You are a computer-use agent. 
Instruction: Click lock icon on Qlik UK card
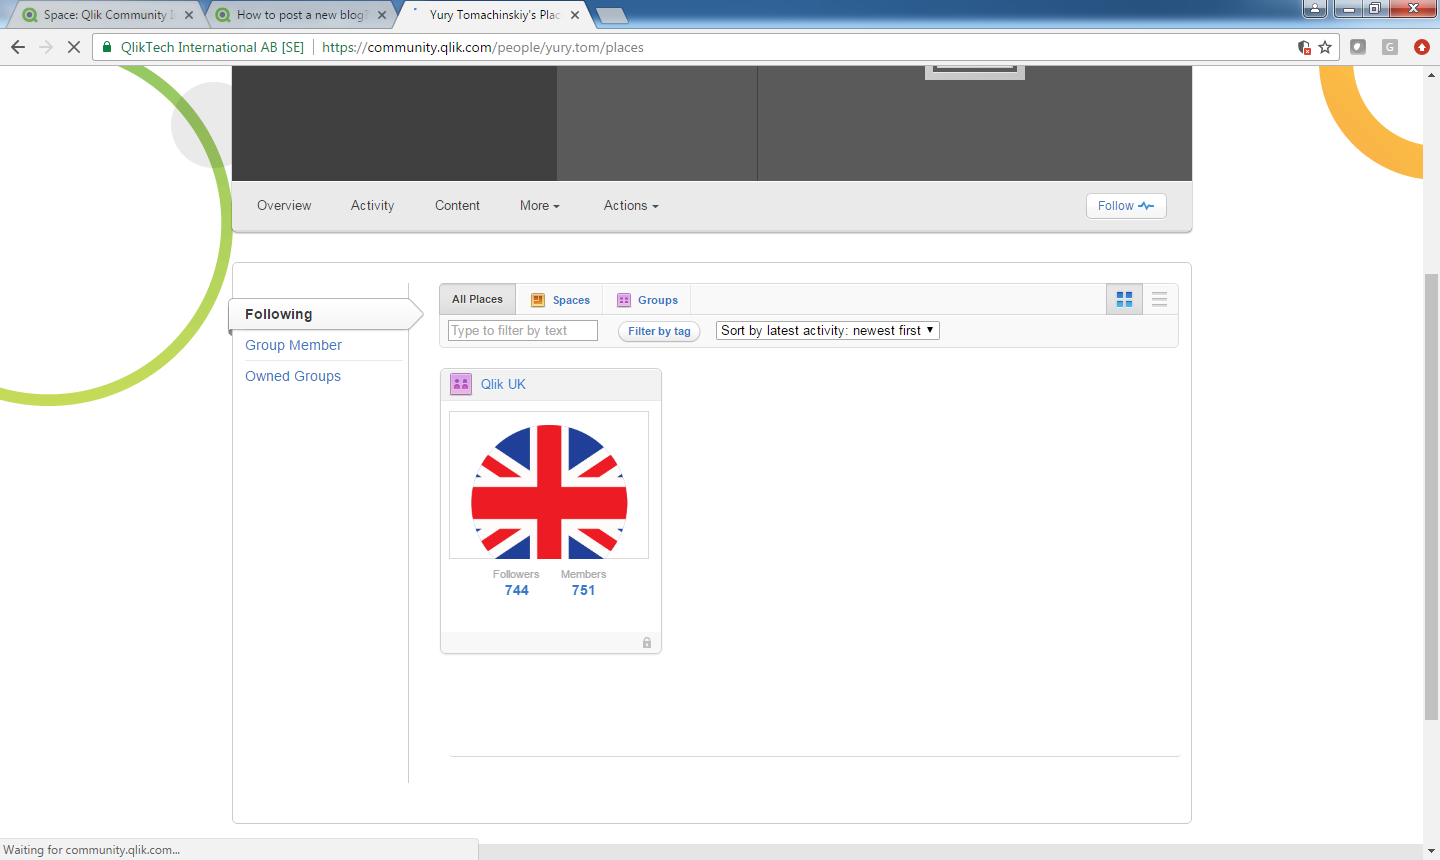click(x=647, y=643)
